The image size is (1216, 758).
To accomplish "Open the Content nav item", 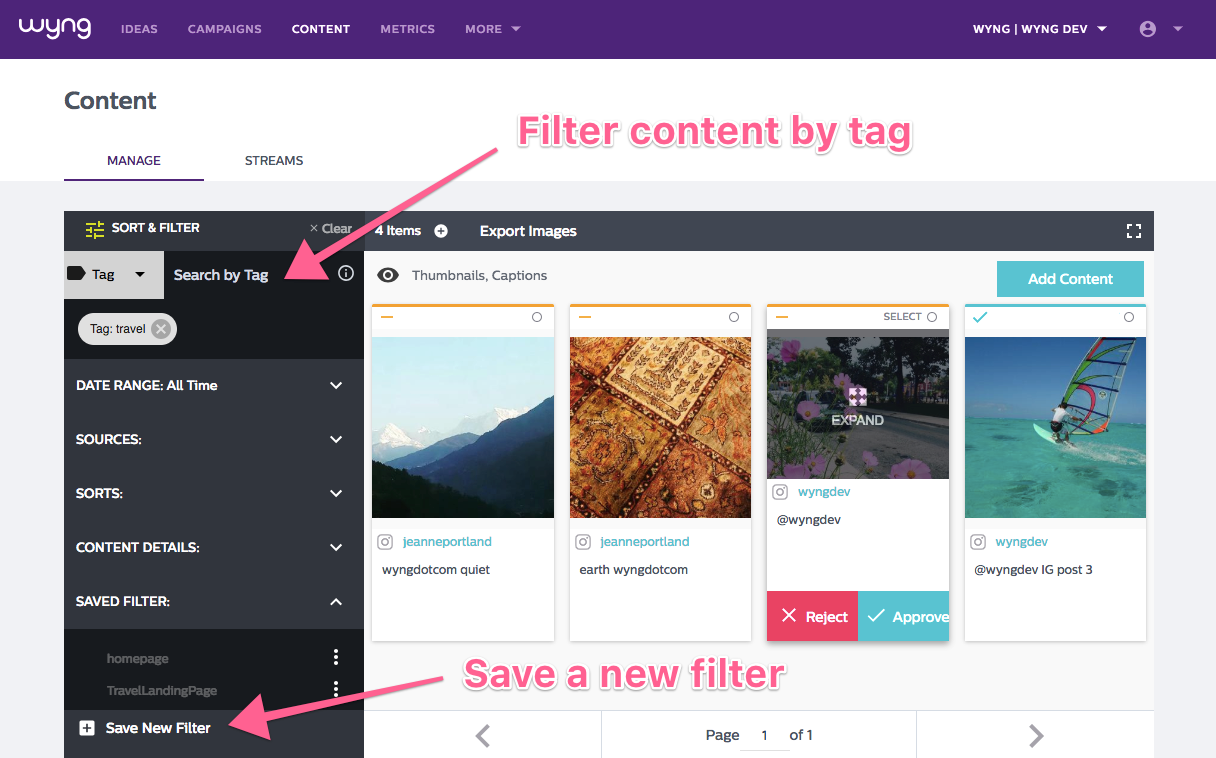I will pyautogui.click(x=321, y=29).
